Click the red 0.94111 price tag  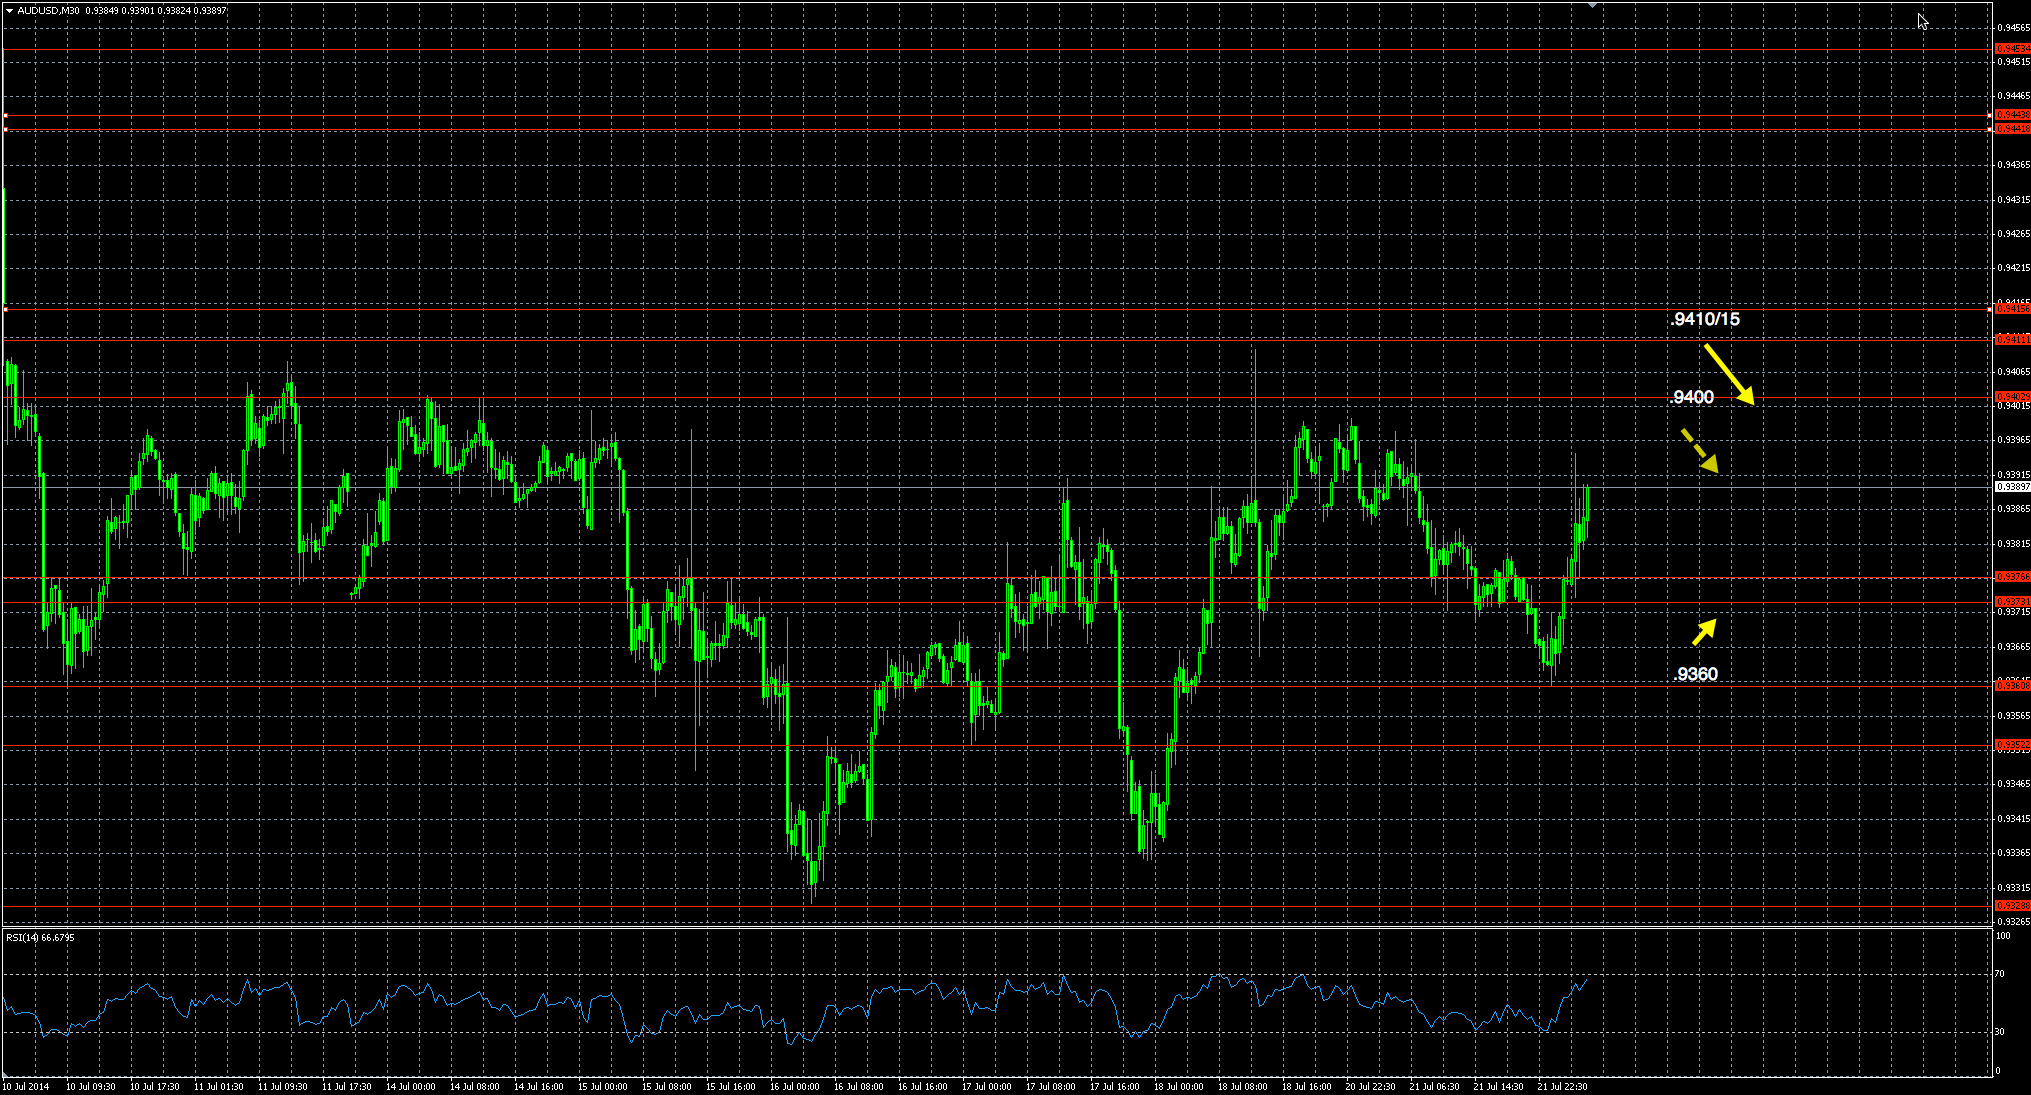click(2012, 339)
